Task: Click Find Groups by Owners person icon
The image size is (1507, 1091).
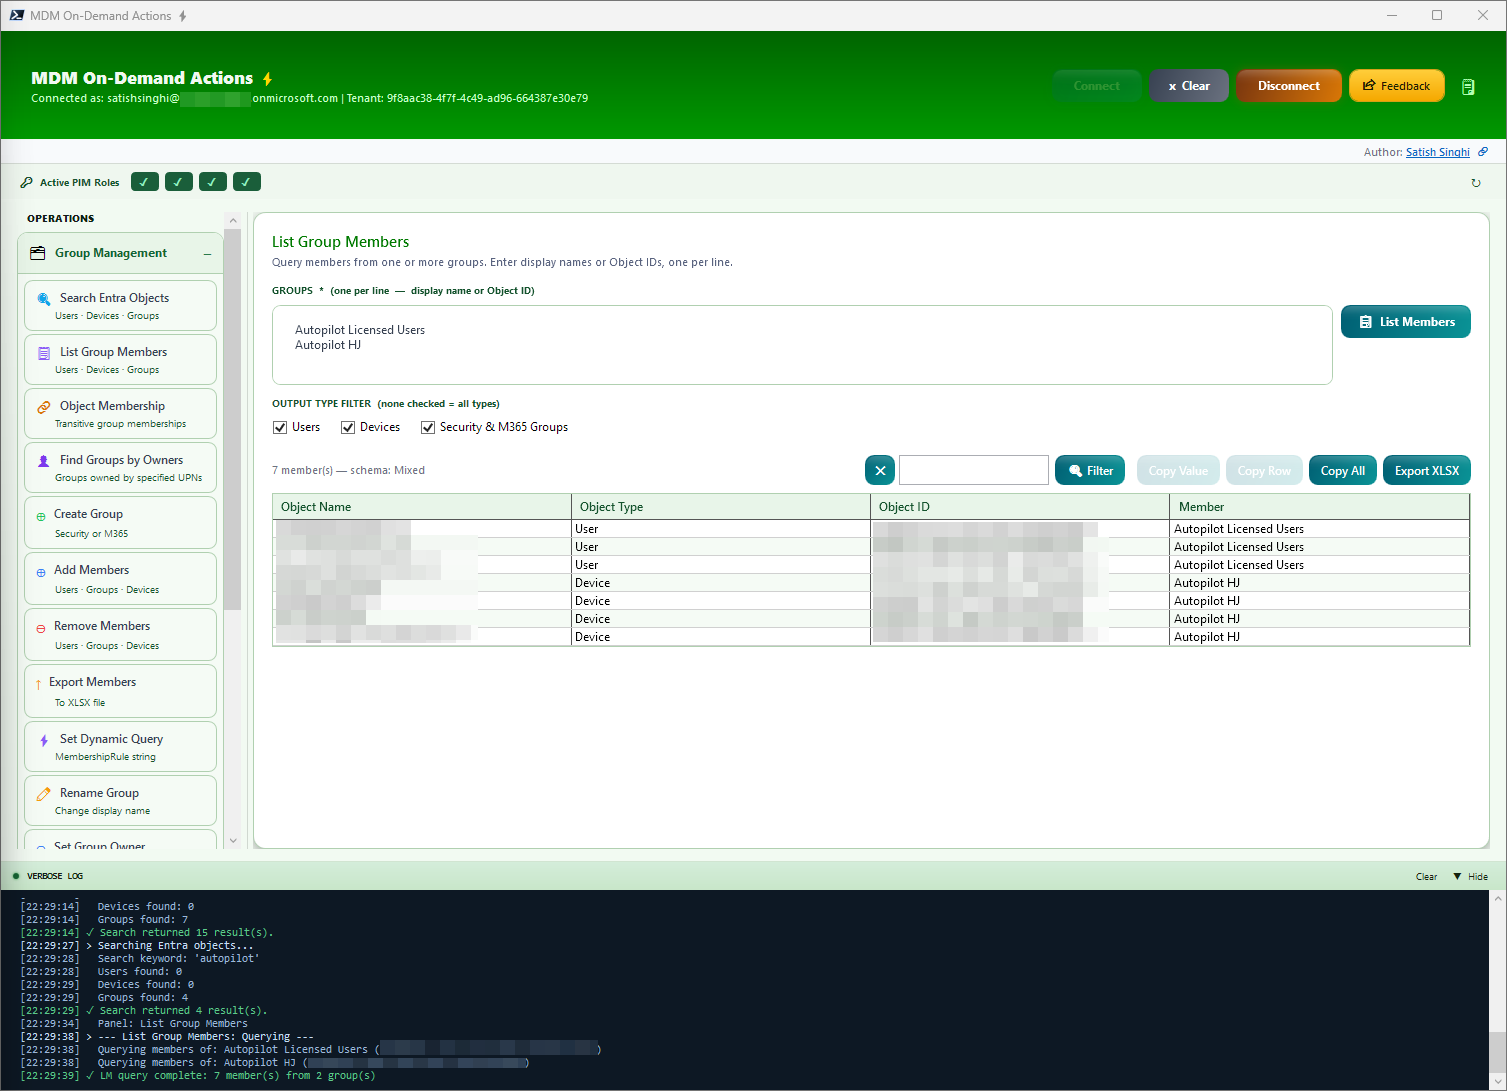Action: click(x=42, y=459)
